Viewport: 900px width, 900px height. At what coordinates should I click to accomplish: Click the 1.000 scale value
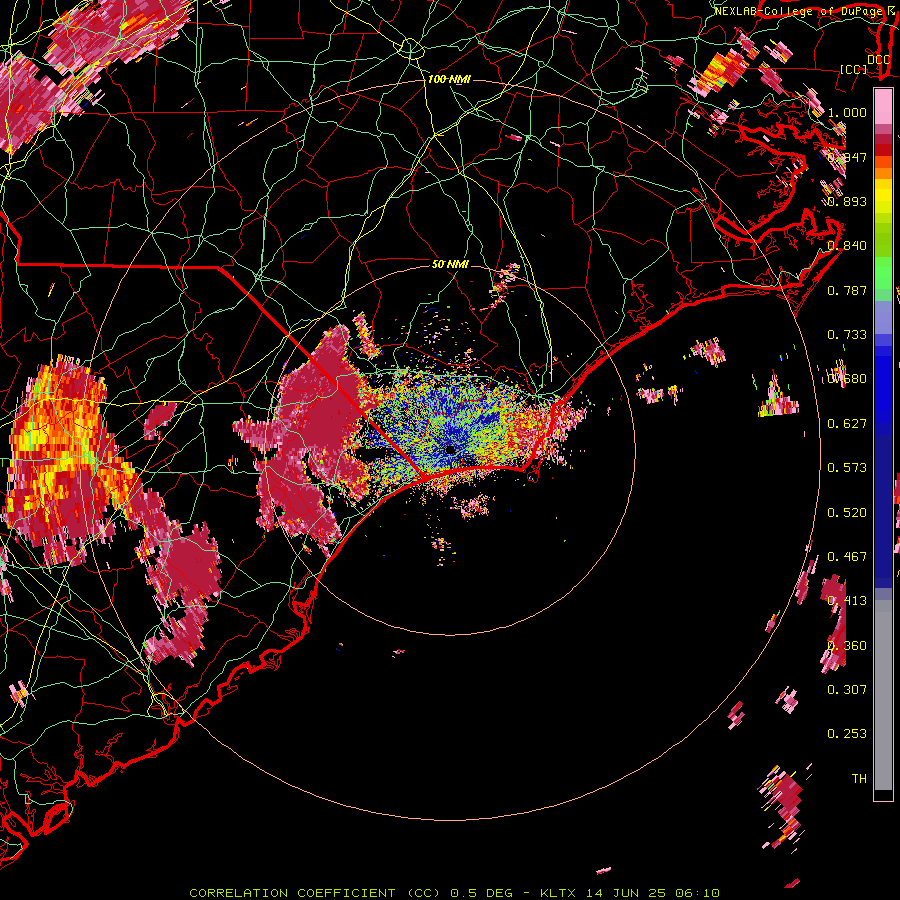click(847, 112)
